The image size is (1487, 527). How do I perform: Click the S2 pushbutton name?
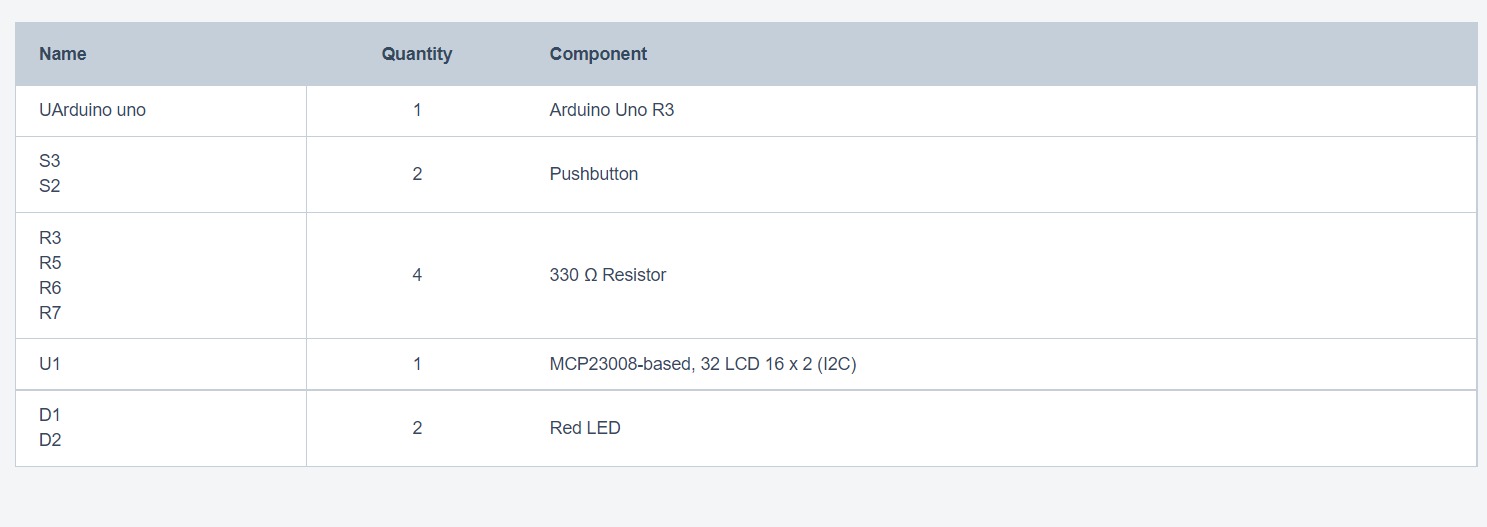point(50,186)
